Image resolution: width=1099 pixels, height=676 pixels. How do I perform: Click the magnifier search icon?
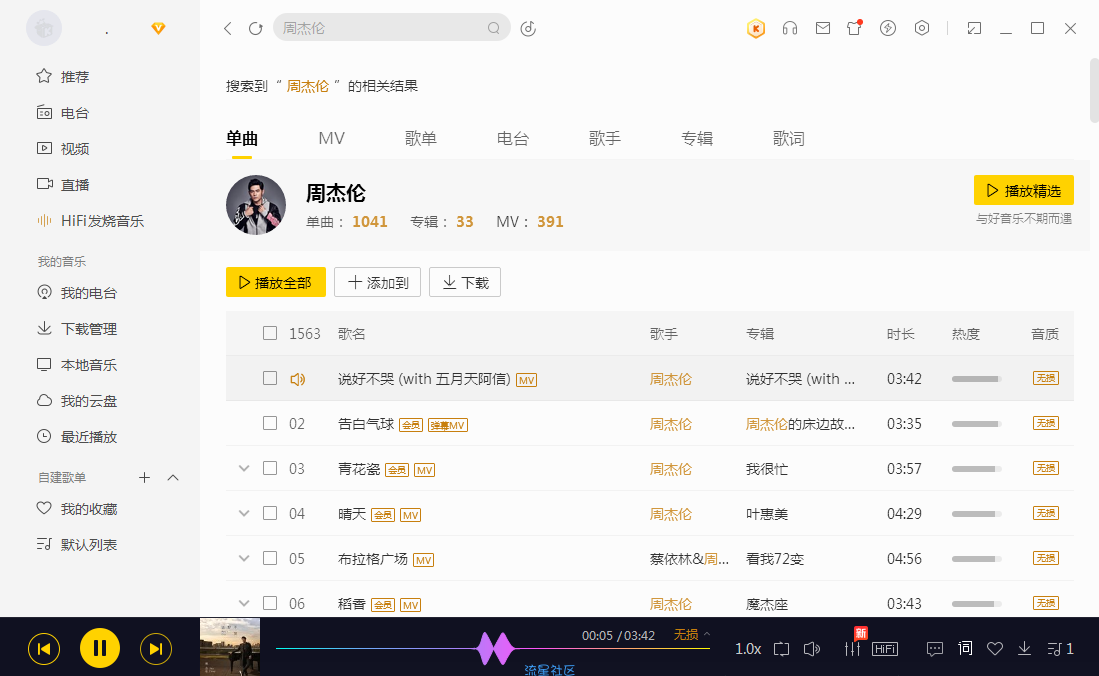click(494, 28)
